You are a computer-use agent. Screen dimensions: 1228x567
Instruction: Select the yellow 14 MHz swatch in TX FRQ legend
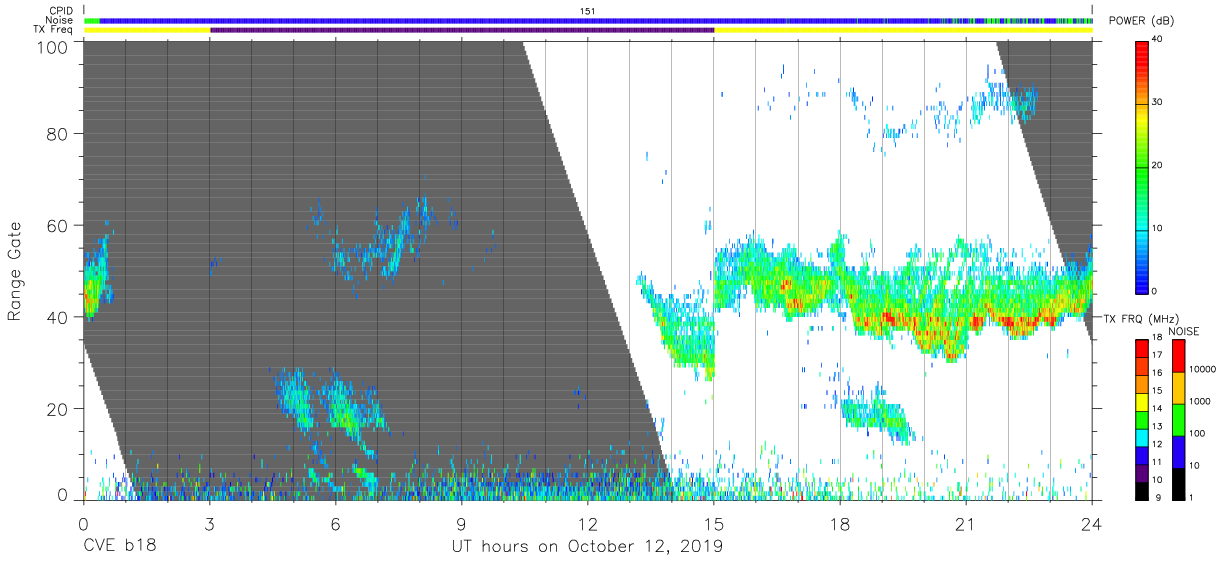tap(1142, 403)
